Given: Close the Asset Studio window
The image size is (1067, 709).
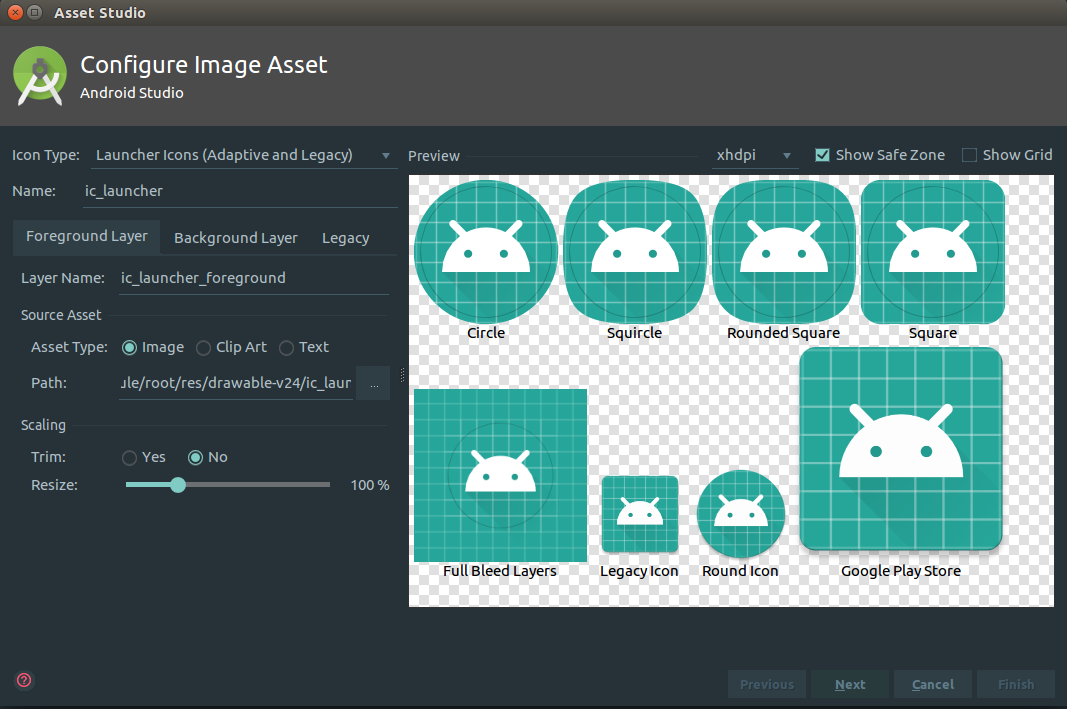Looking at the screenshot, I should click(15, 12).
